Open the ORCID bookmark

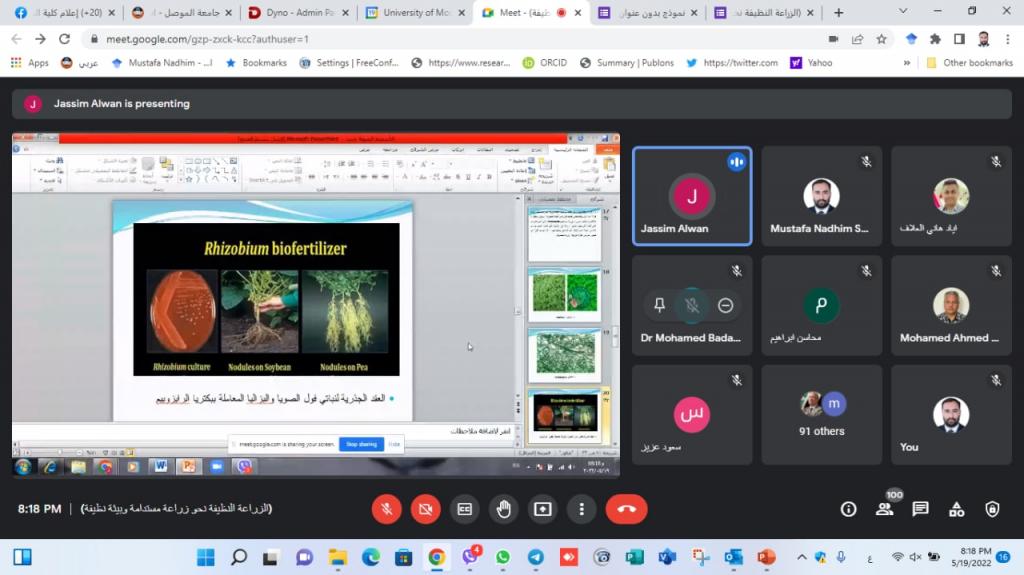pyautogui.click(x=545, y=62)
